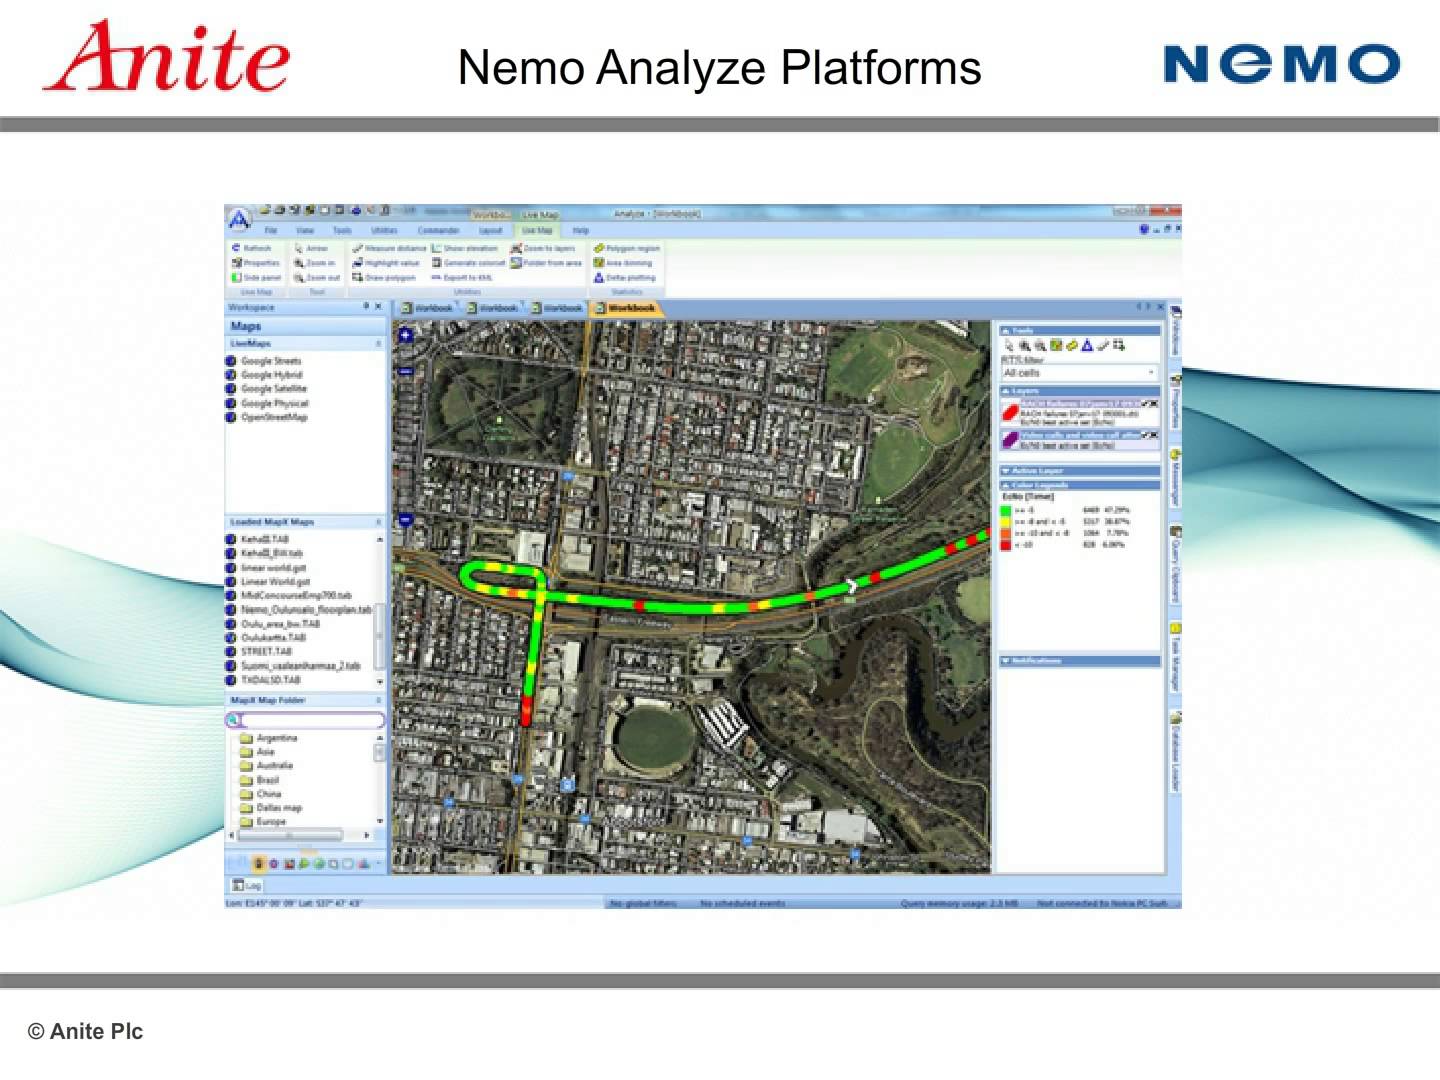The width and height of the screenshot is (1440, 1080).
Task: Expand the Notifications section
Action: pyautogui.click(x=1006, y=661)
